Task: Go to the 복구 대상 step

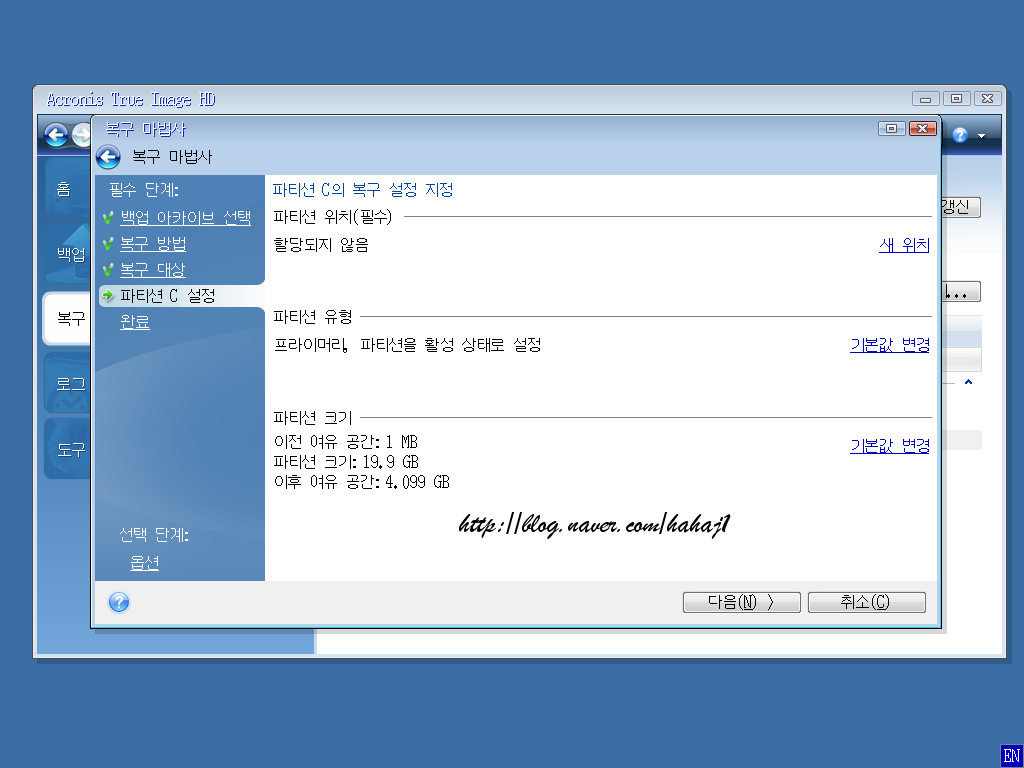Action: tap(153, 270)
